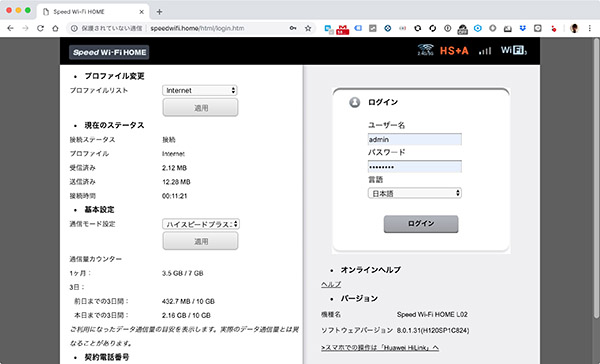Click the 通信量カウンター label

[96, 259]
